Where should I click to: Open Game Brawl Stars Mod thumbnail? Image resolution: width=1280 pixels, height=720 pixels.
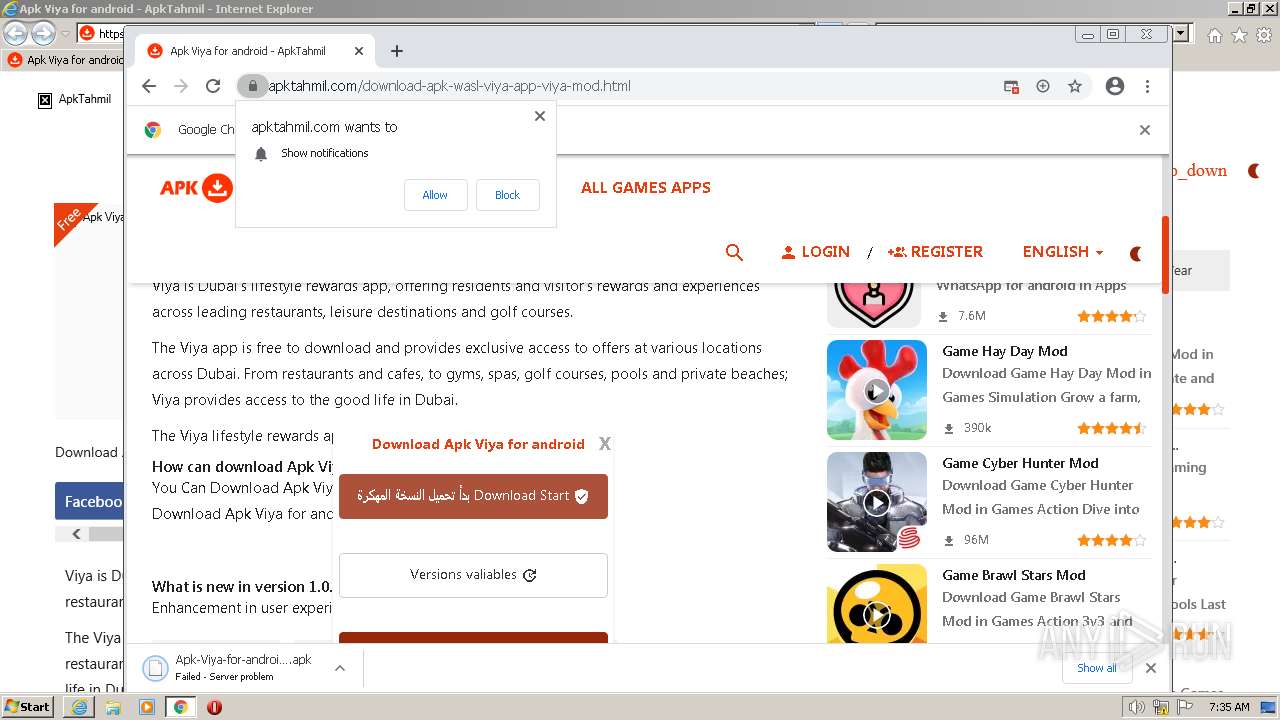pyautogui.click(x=877, y=603)
